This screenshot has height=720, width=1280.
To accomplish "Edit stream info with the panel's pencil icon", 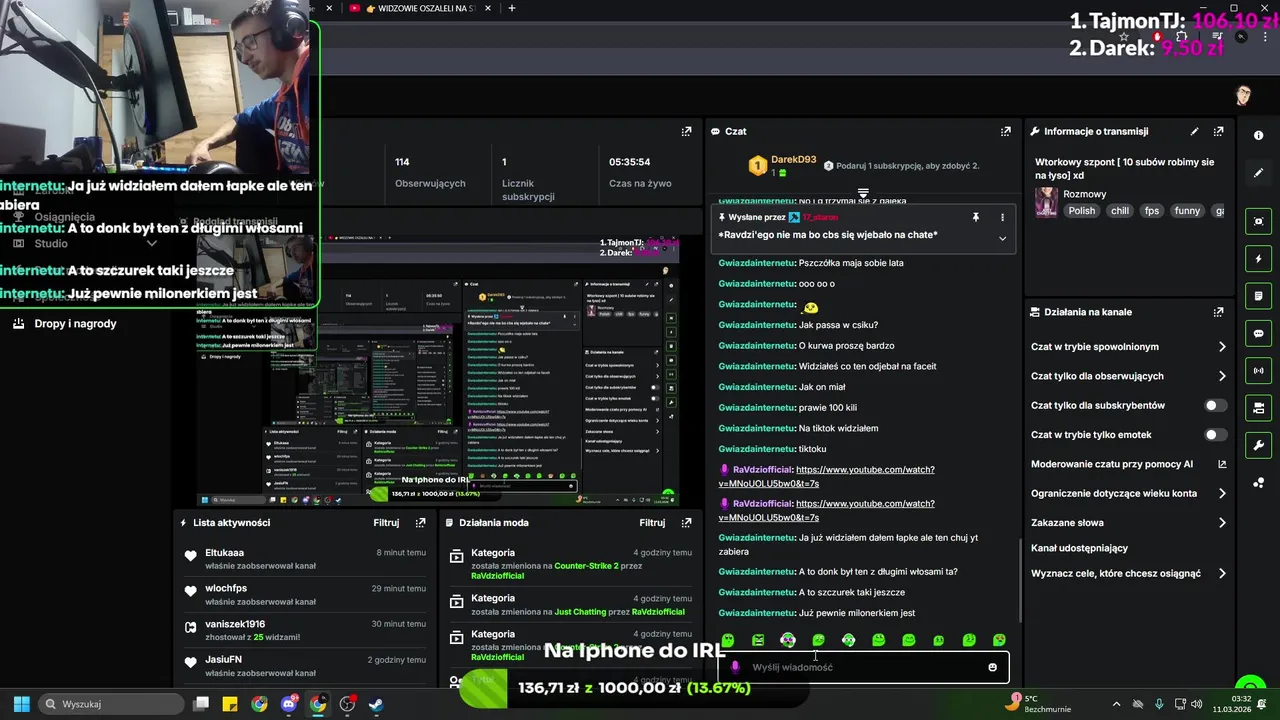I will 1194,131.
